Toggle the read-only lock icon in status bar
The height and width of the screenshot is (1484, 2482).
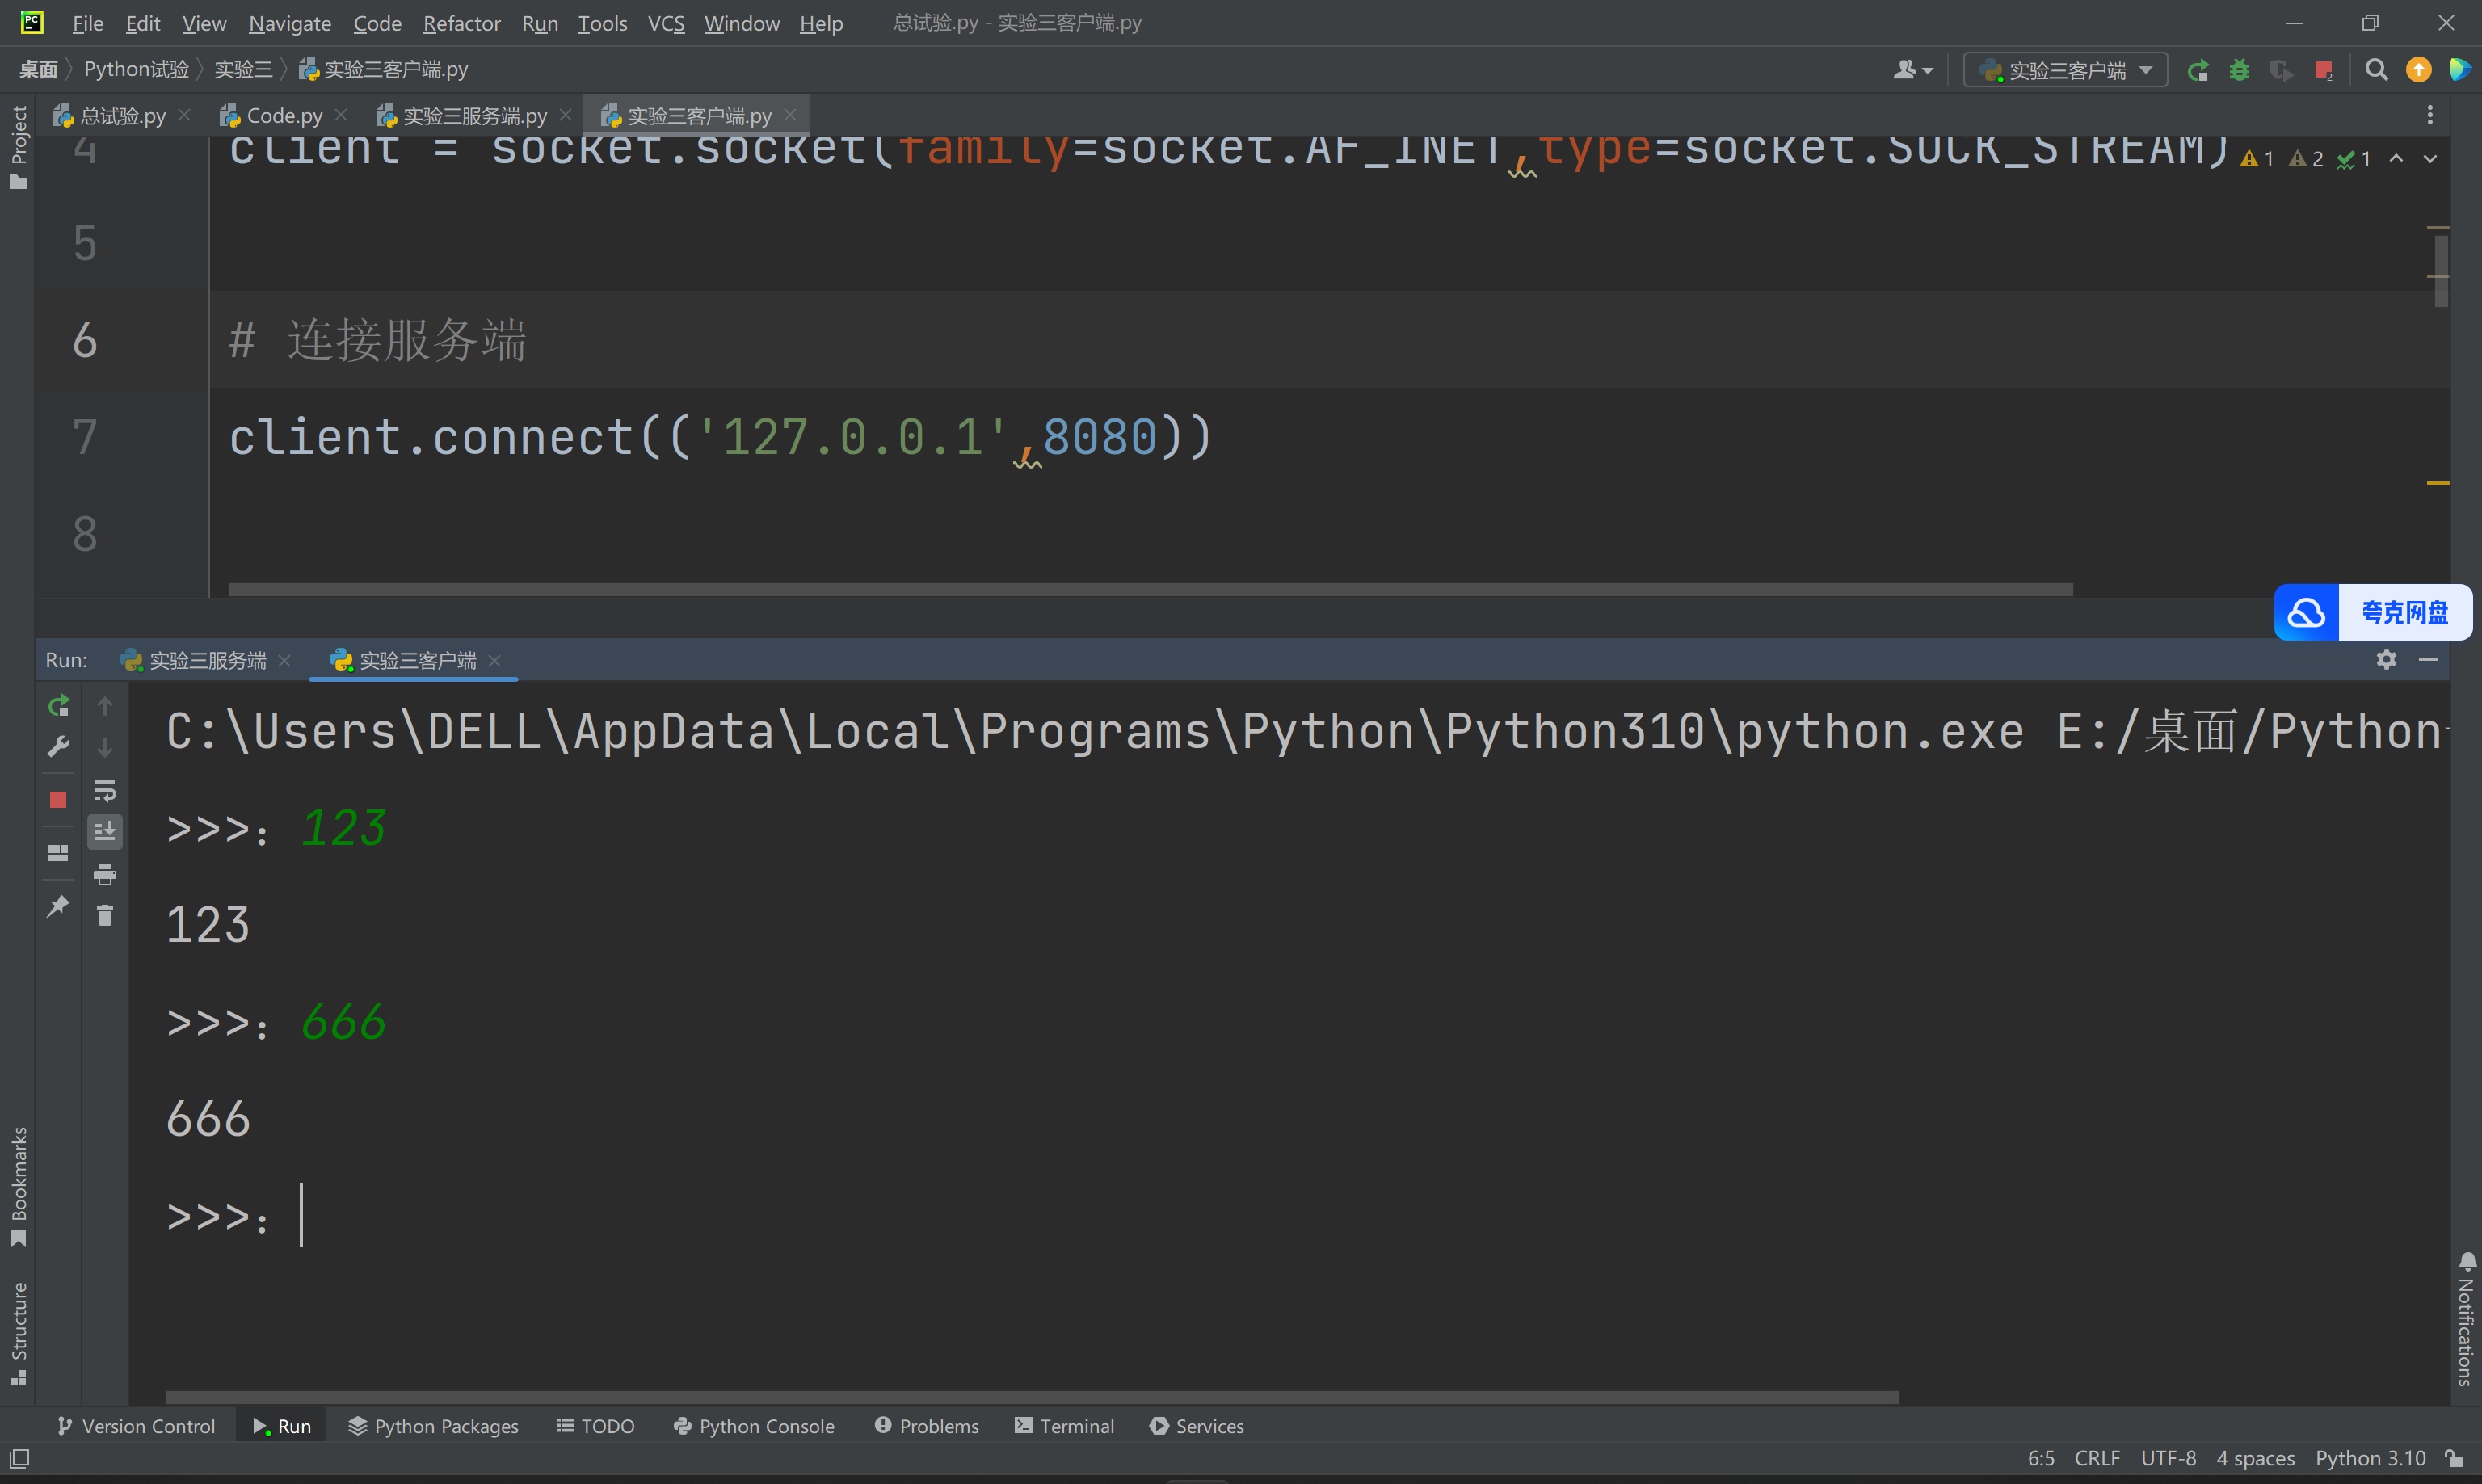tap(2453, 1458)
